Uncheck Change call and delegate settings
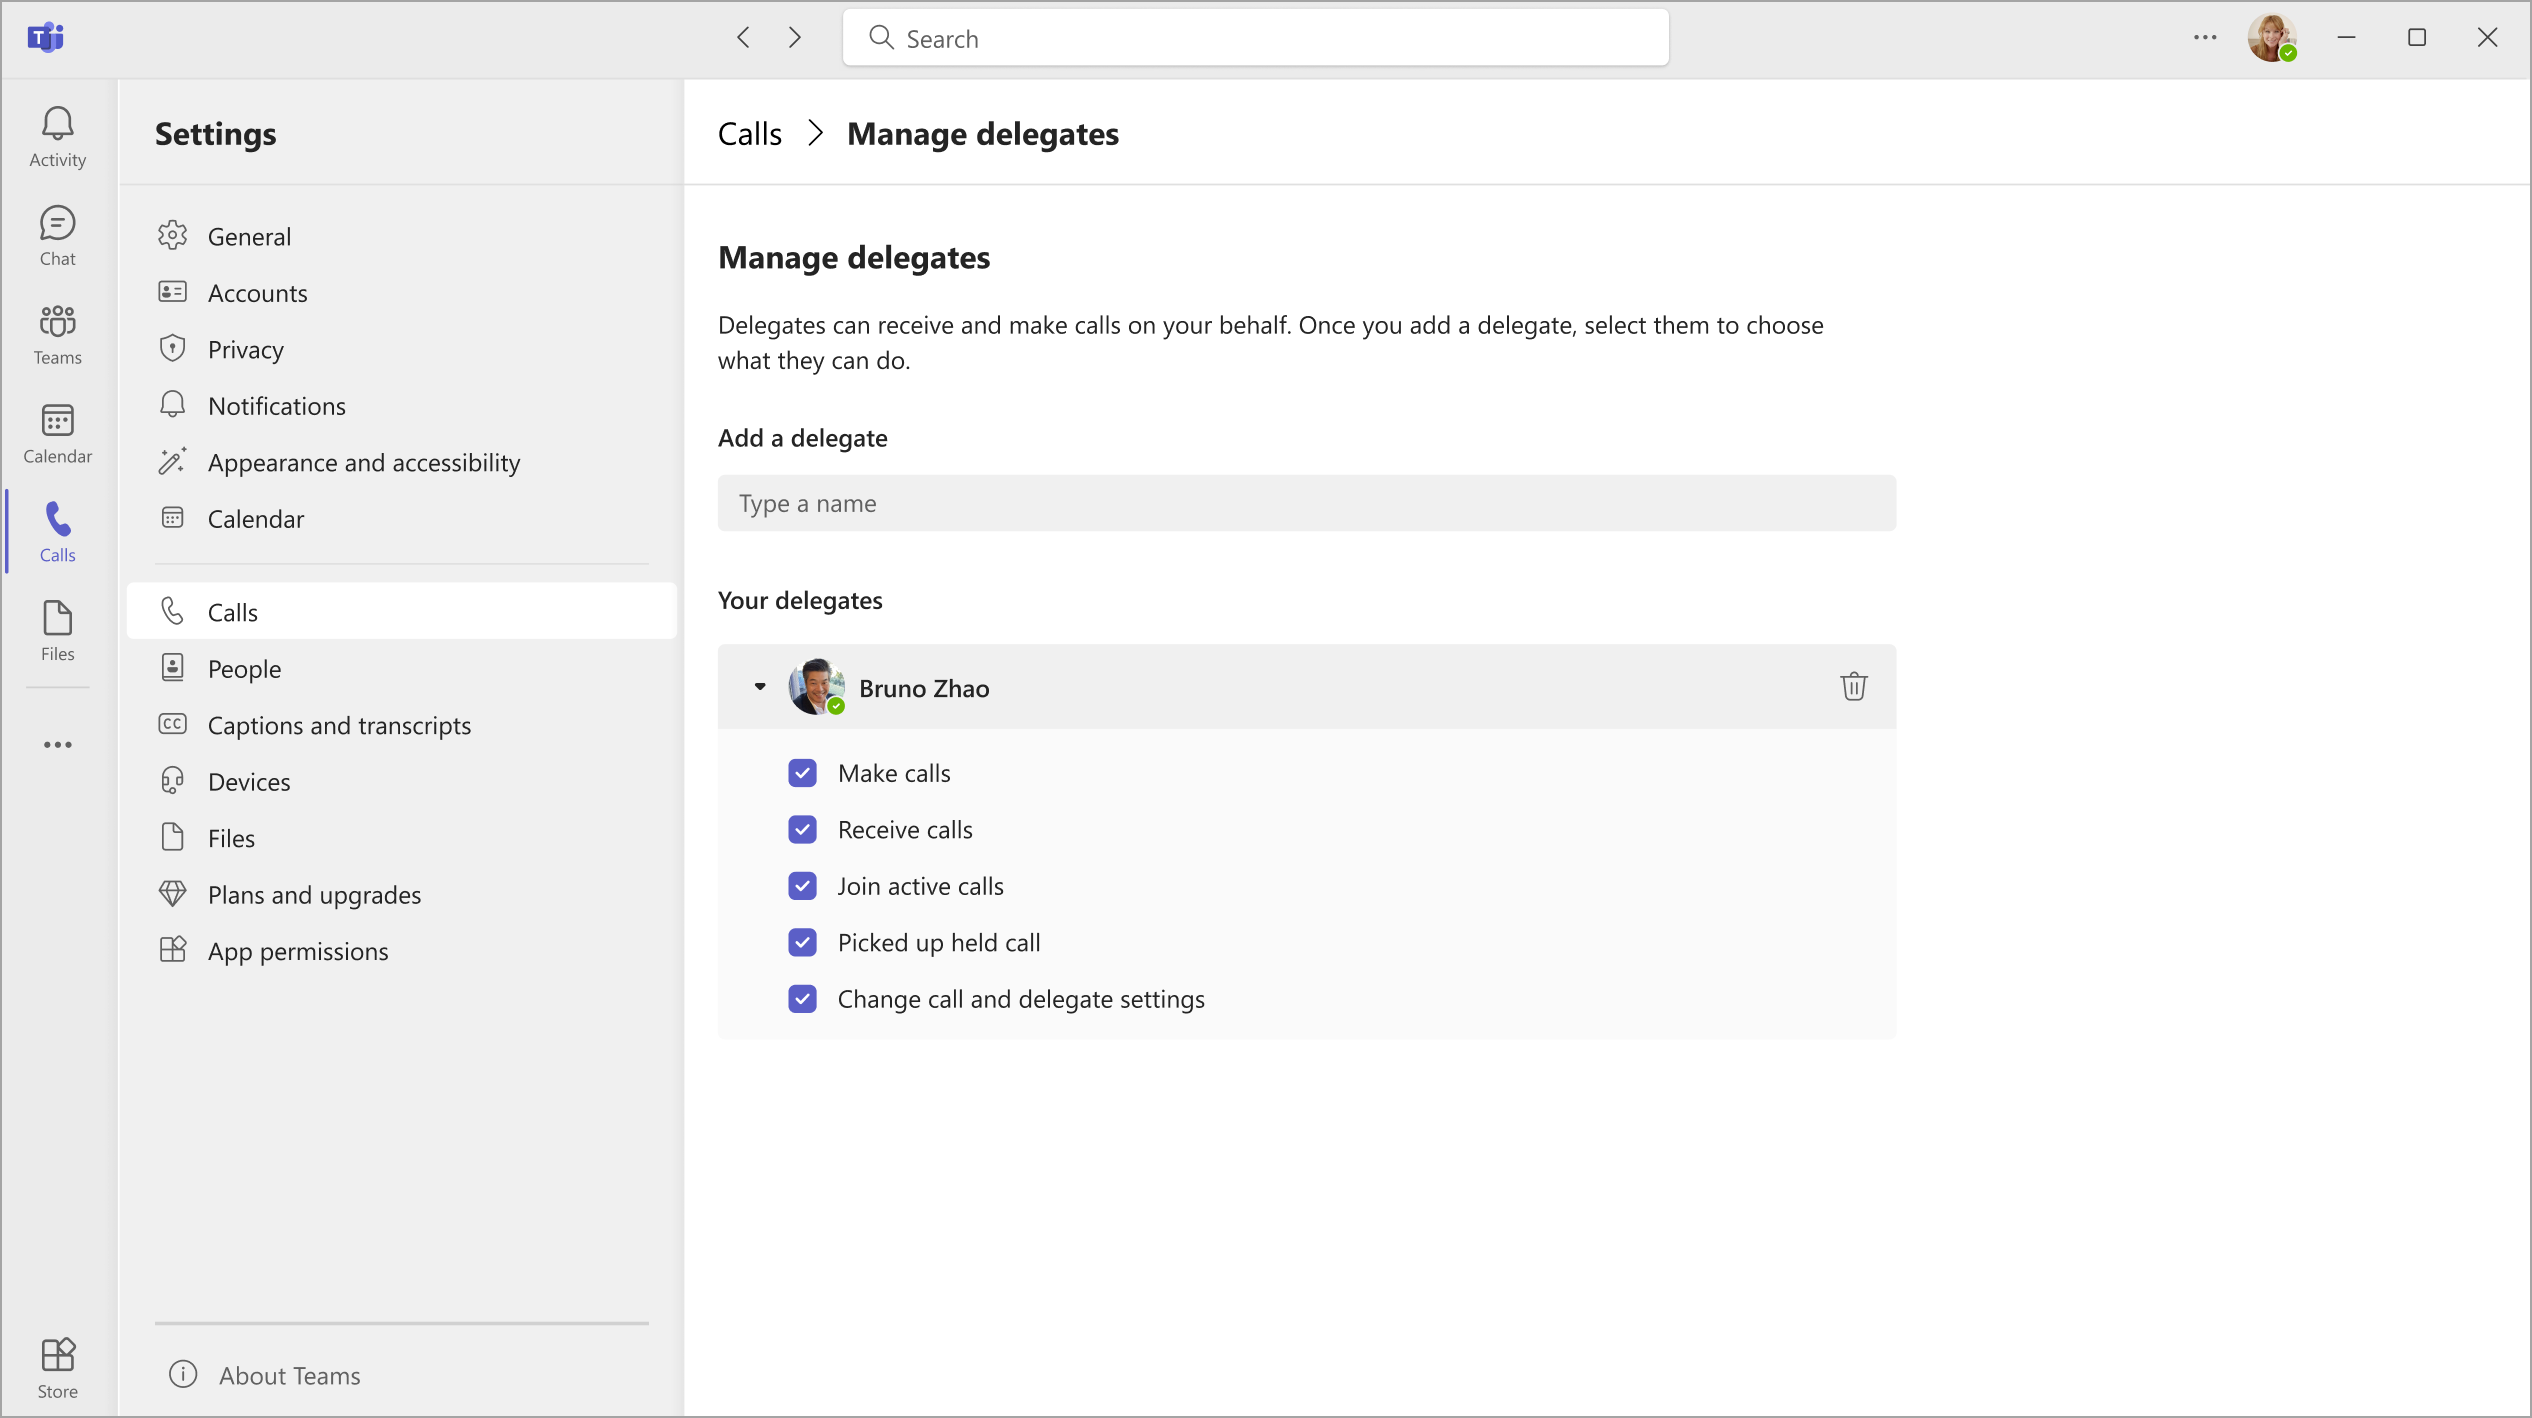Viewport: 2532px width, 1418px height. (802, 997)
